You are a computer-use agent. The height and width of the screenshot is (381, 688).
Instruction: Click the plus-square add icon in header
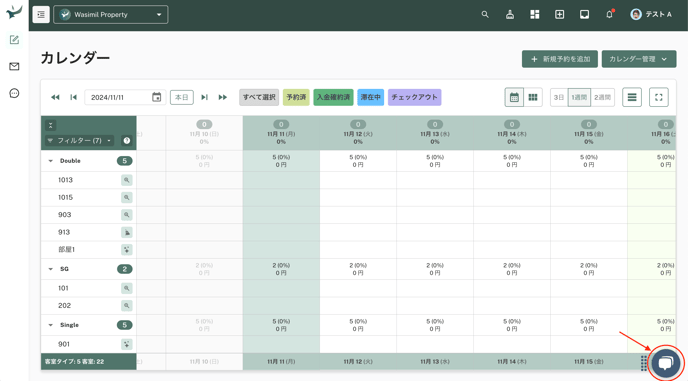point(559,14)
